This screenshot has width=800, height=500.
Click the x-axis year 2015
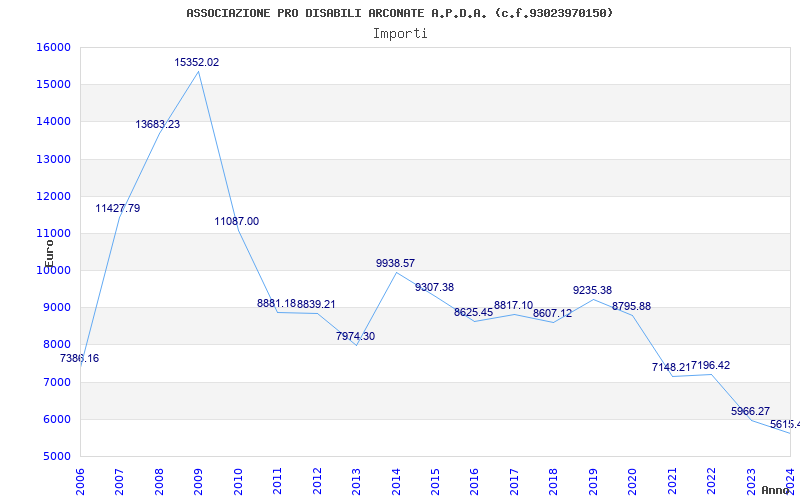coord(435,481)
